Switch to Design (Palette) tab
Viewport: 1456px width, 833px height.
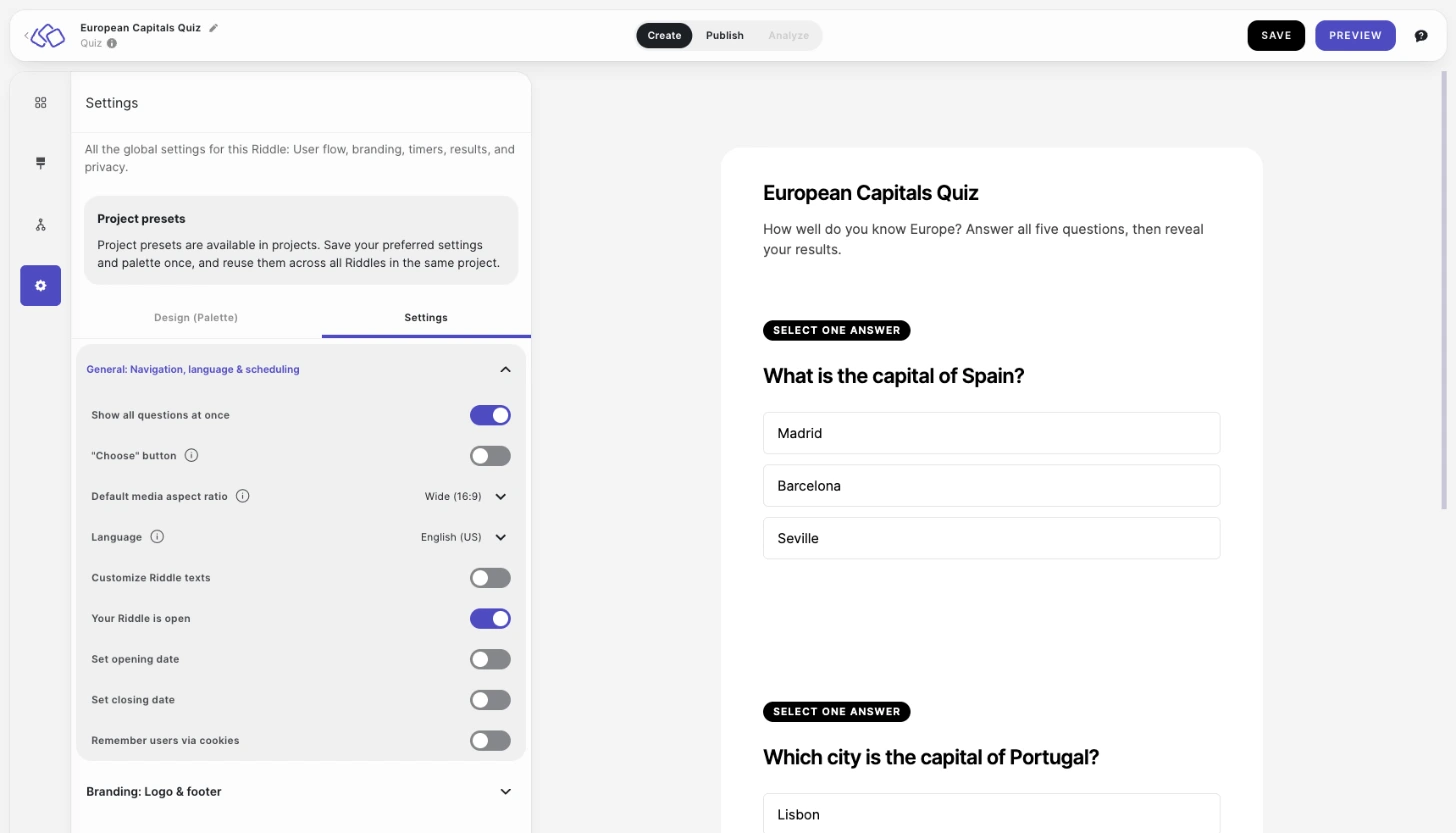point(196,317)
